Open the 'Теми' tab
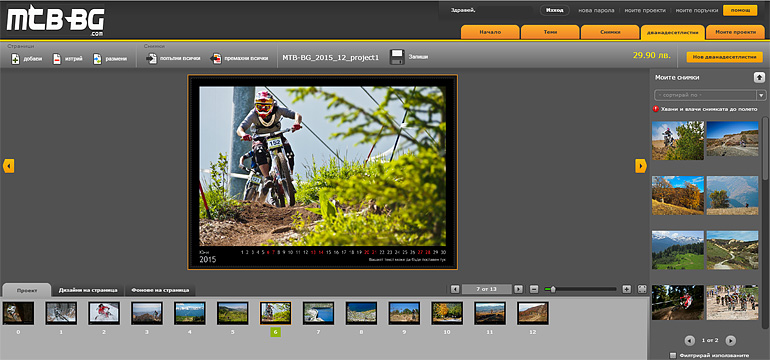This screenshot has height=360, width=770. [x=550, y=32]
